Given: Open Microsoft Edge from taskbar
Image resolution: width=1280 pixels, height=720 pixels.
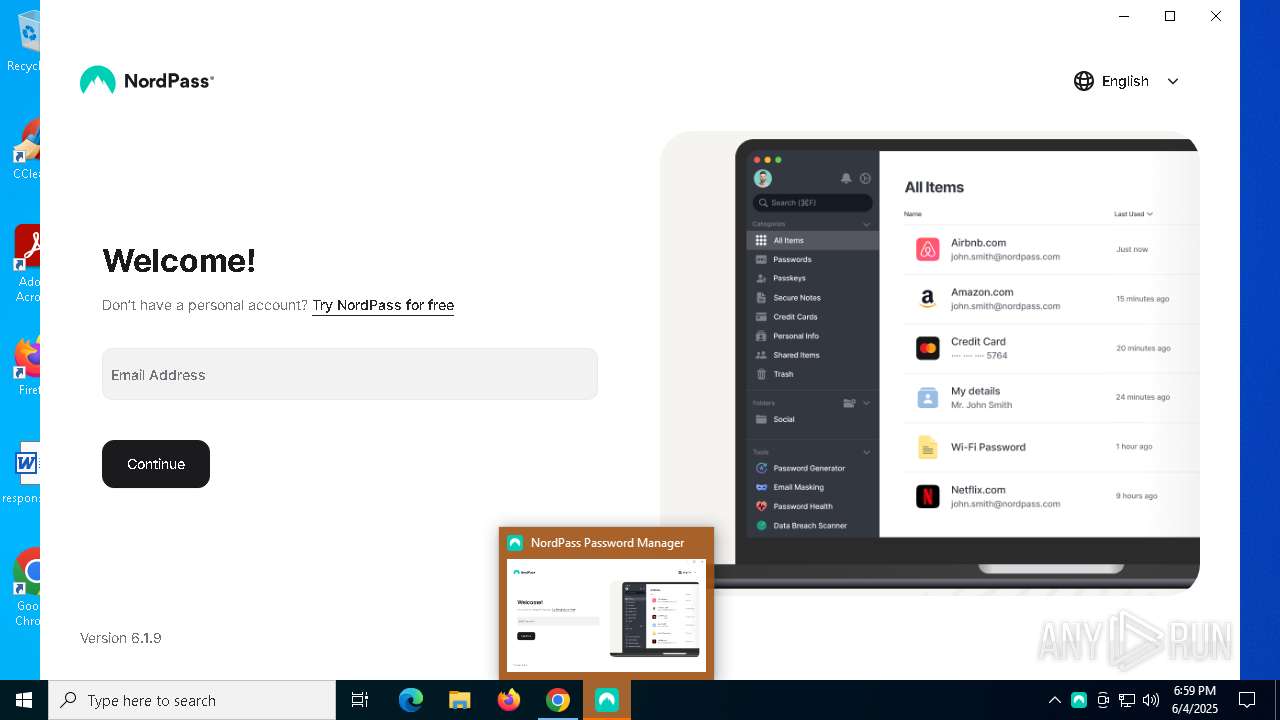Looking at the screenshot, I should pyautogui.click(x=411, y=700).
